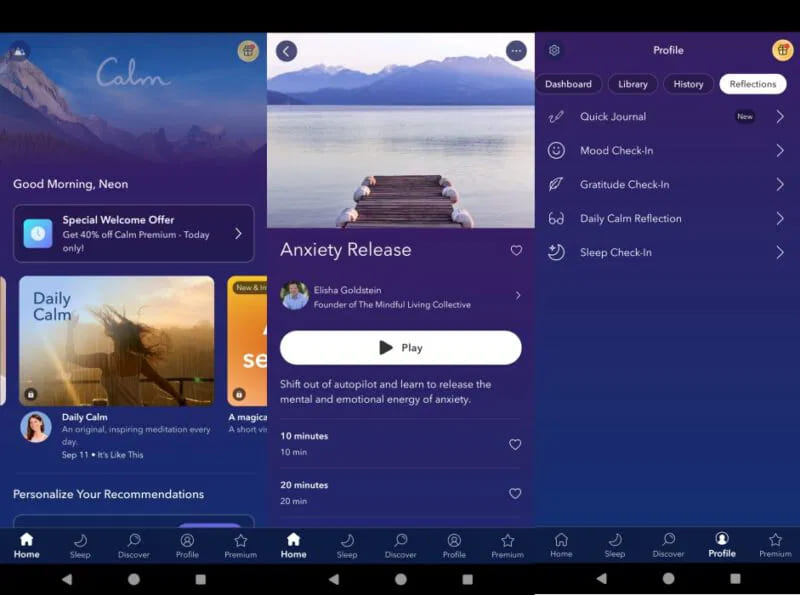Open the Quick Journal row chevron
The width and height of the screenshot is (800, 595).
pos(780,117)
